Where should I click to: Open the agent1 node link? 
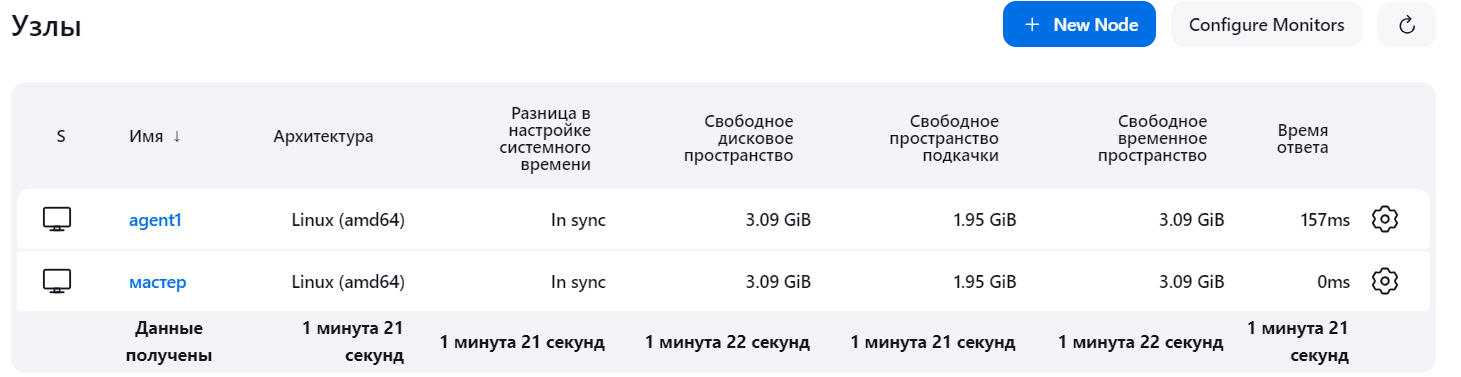(x=155, y=220)
